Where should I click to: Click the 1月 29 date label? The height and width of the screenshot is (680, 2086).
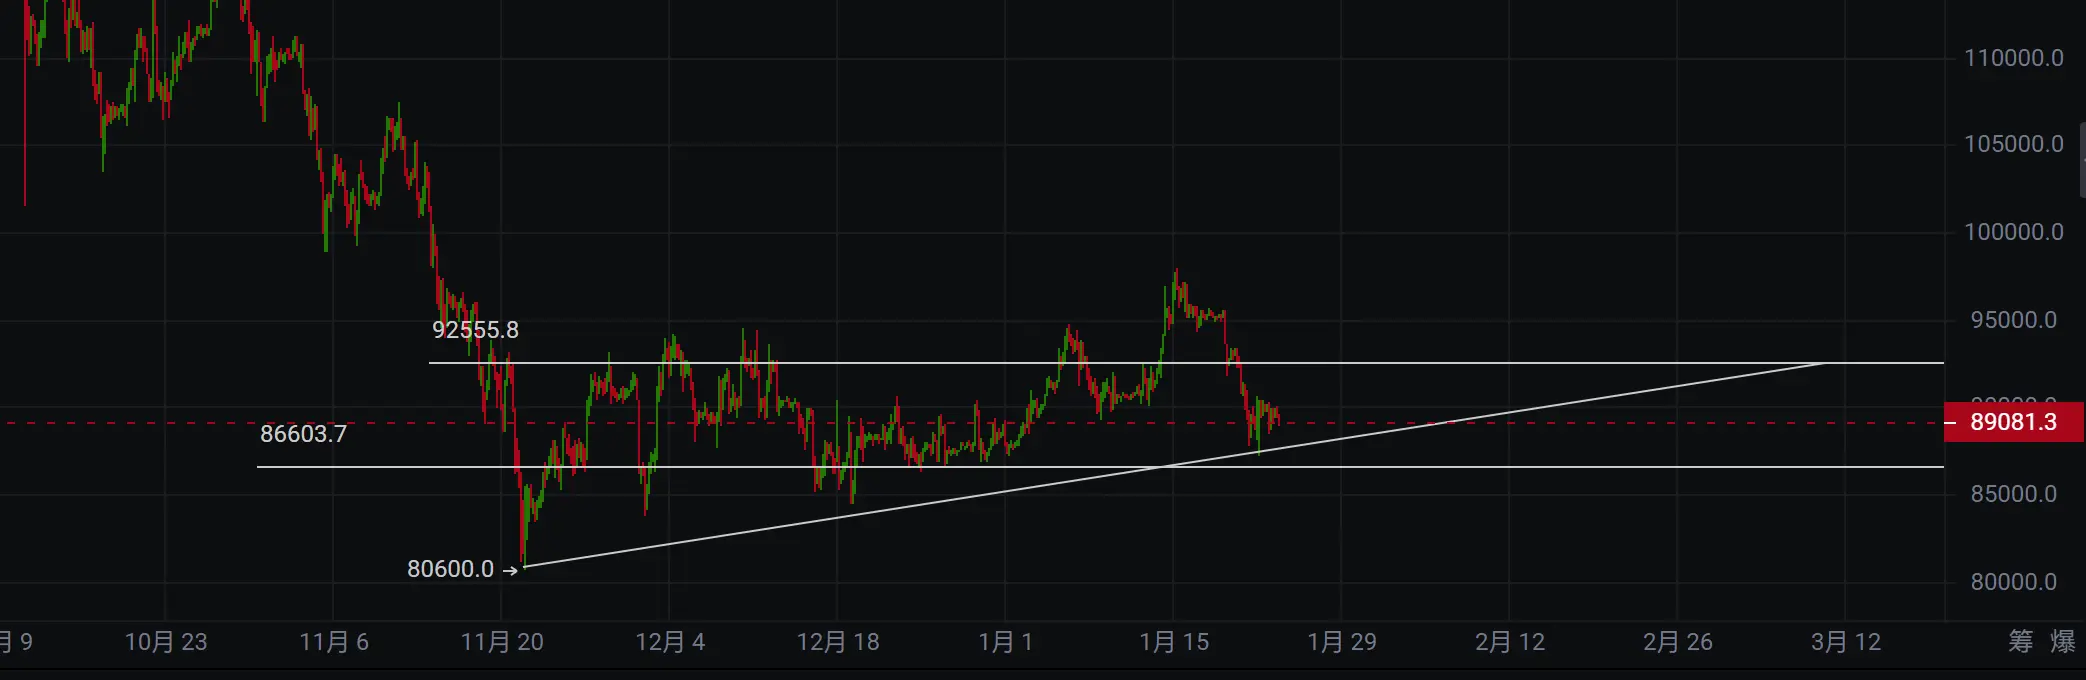pyautogui.click(x=1342, y=642)
